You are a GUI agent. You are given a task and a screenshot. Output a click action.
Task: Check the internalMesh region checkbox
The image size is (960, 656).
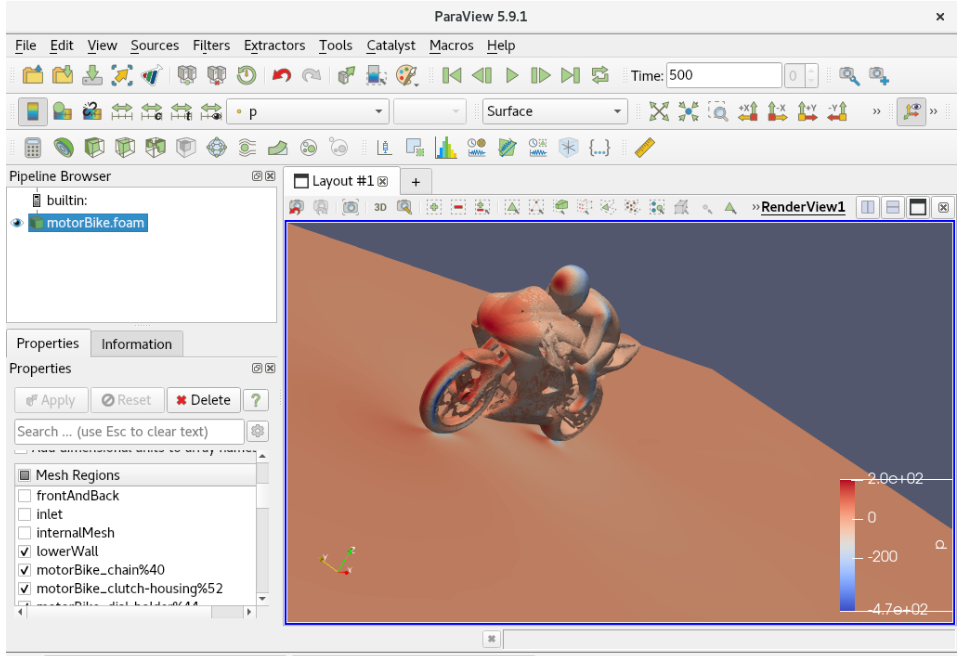click(x=25, y=533)
